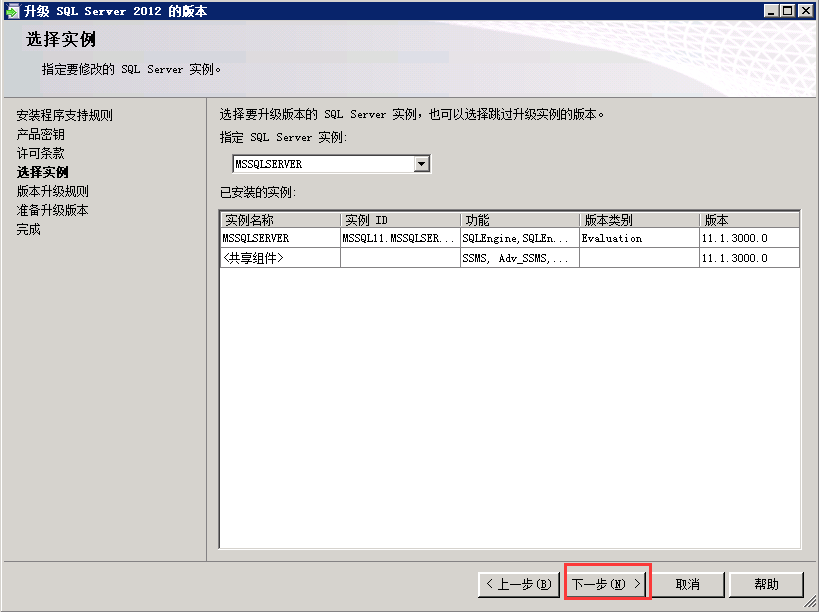Select 许可条款 step in sidebar
The width and height of the screenshot is (819, 612).
[40, 153]
